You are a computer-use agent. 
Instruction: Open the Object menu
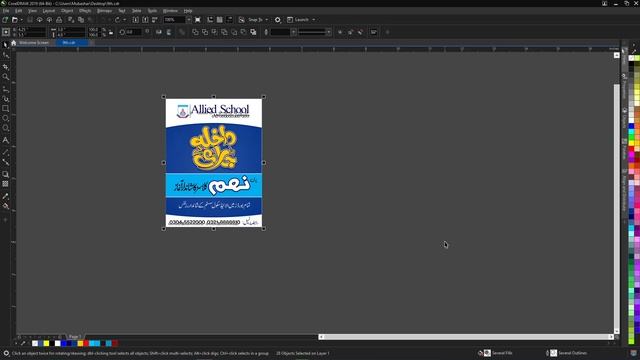point(67,11)
